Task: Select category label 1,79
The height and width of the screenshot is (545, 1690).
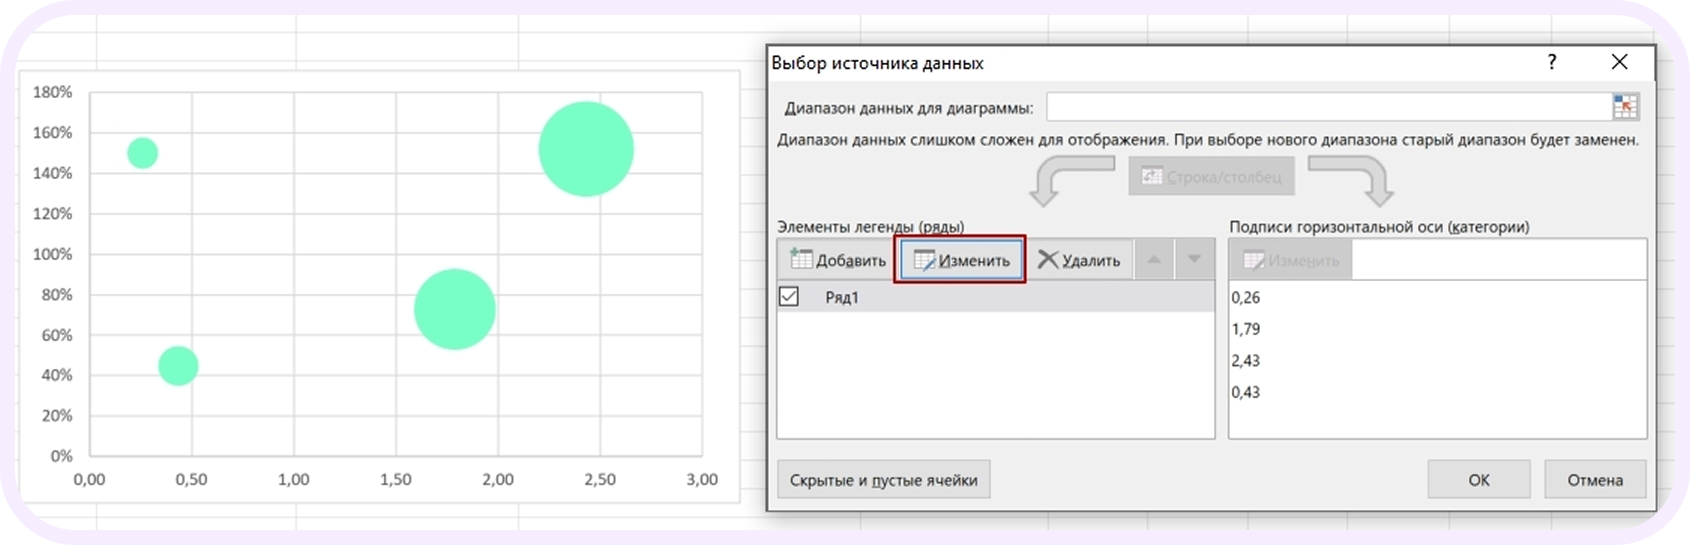Action: (x=1246, y=329)
